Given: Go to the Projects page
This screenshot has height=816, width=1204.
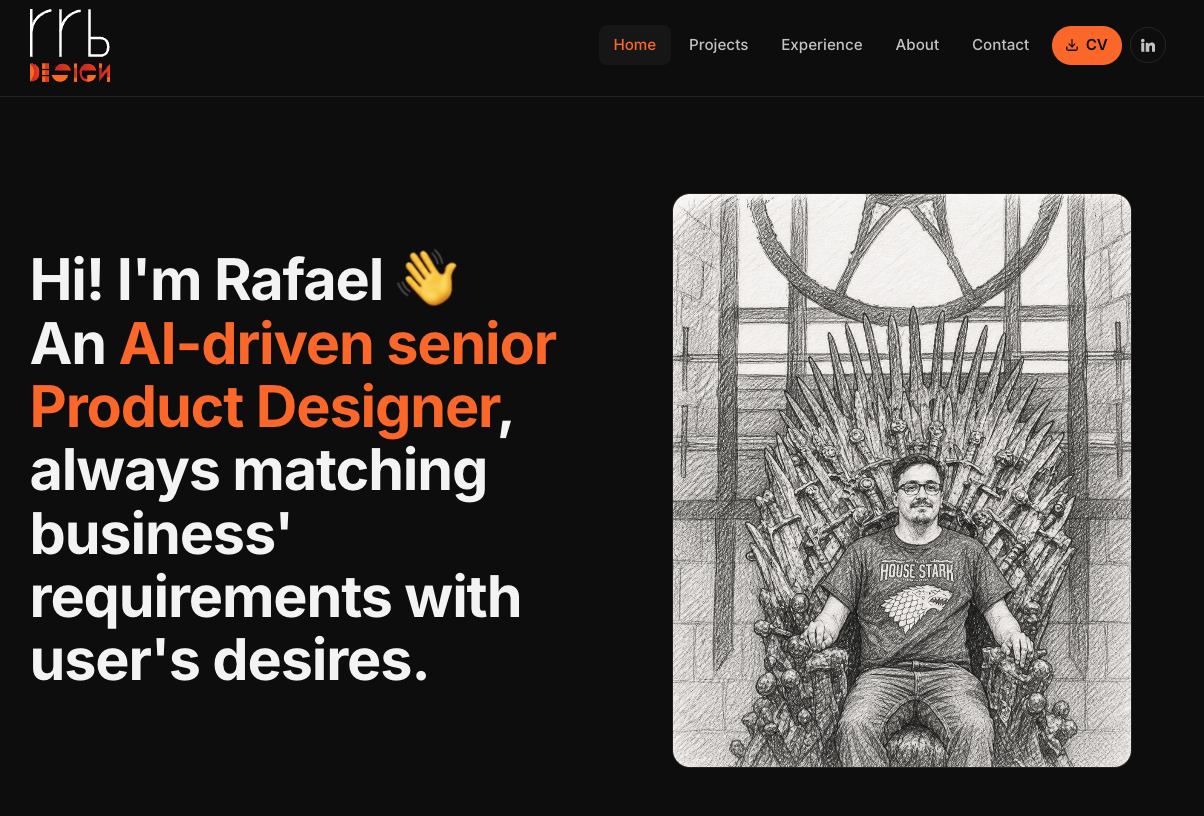Looking at the screenshot, I should 718,45.
